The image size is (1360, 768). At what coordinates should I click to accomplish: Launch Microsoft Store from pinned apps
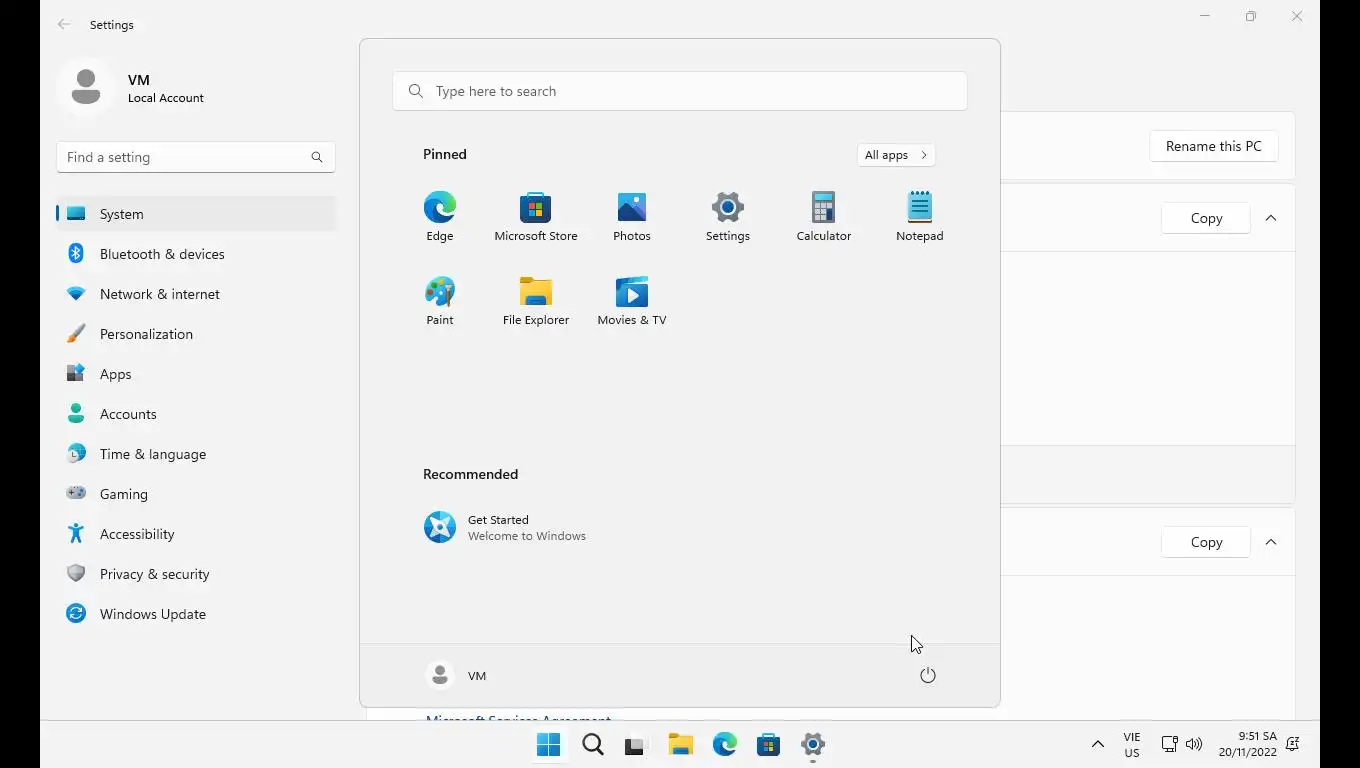[536, 217]
